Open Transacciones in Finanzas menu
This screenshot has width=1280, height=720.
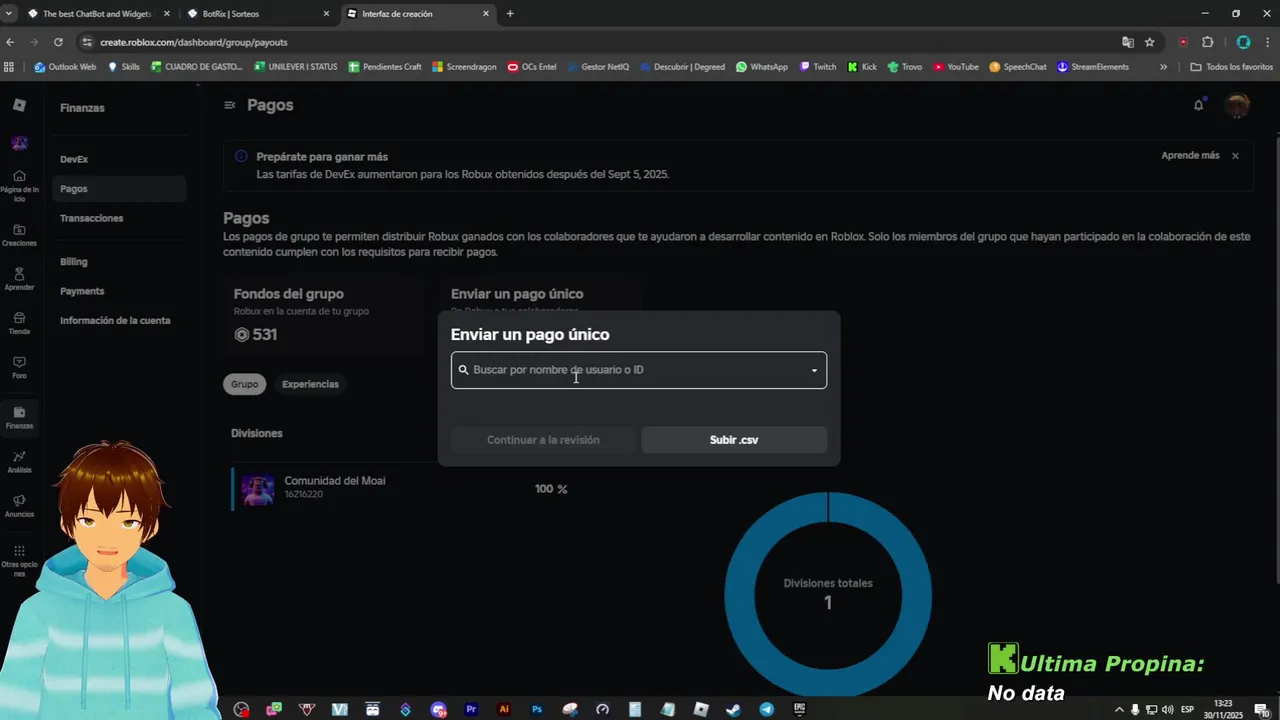point(91,218)
